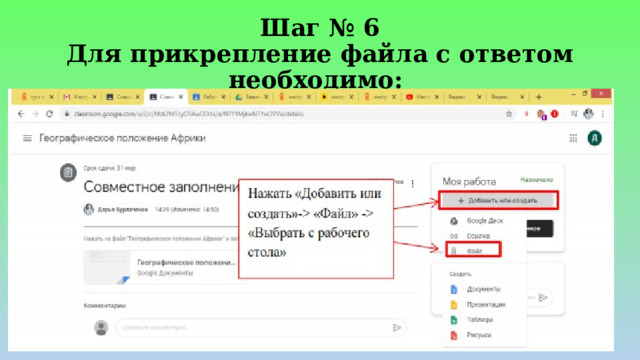Click the 'Добавить или создать' button
This screenshot has width=640, height=360.
(498, 200)
